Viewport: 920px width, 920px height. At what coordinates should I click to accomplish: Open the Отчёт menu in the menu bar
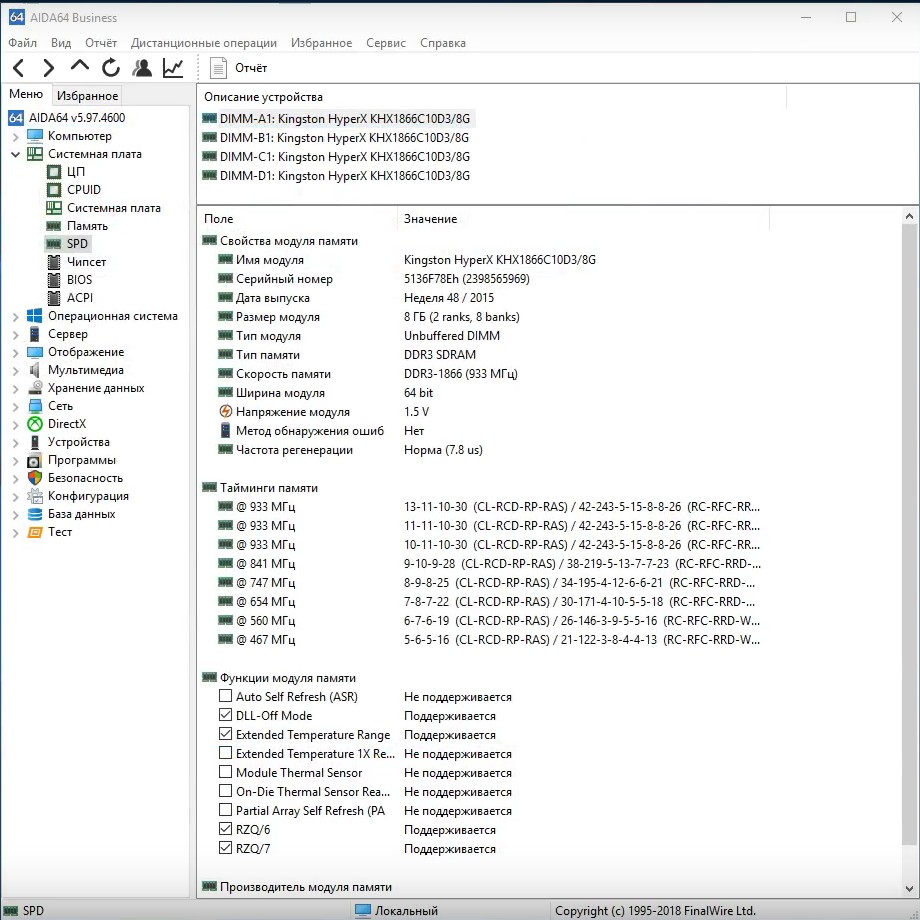tap(101, 43)
